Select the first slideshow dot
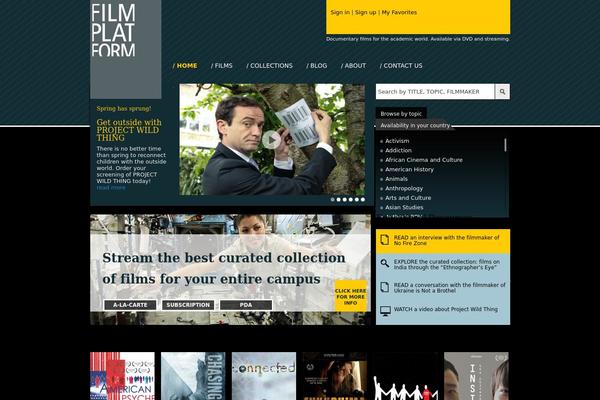 click(333, 199)
